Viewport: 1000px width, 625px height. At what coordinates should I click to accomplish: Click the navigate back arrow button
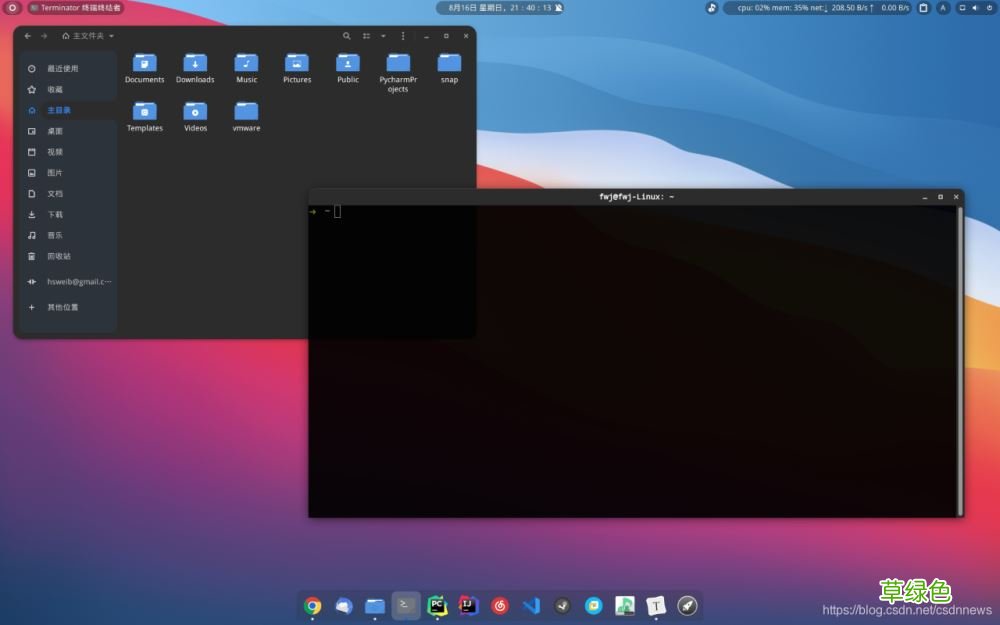point(29,35)
